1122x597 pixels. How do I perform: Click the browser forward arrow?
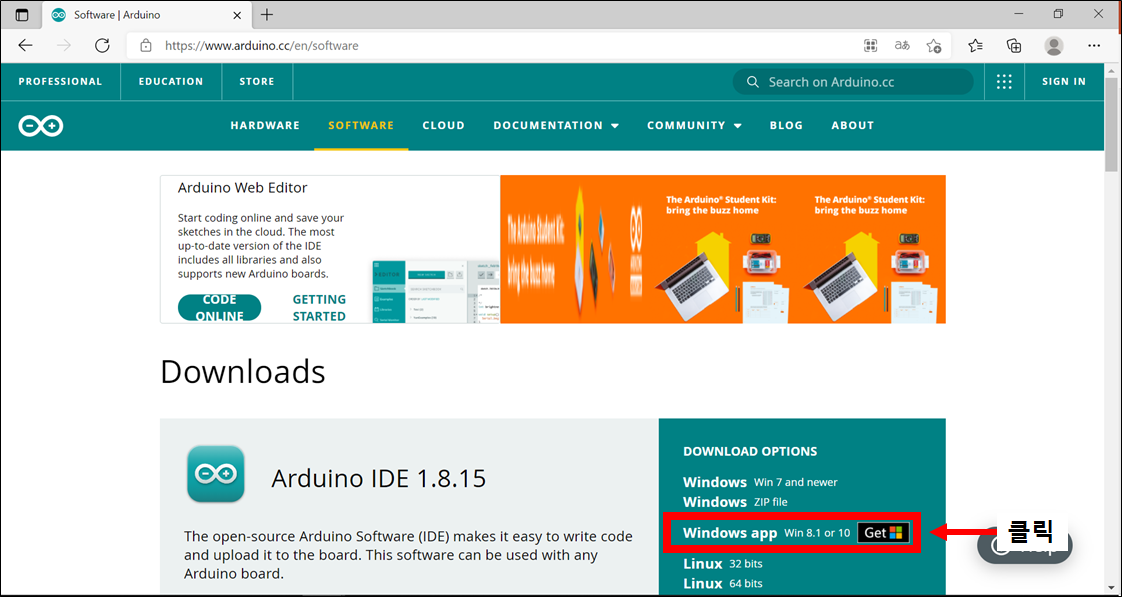pyautogui.click(x=64, y=46)
